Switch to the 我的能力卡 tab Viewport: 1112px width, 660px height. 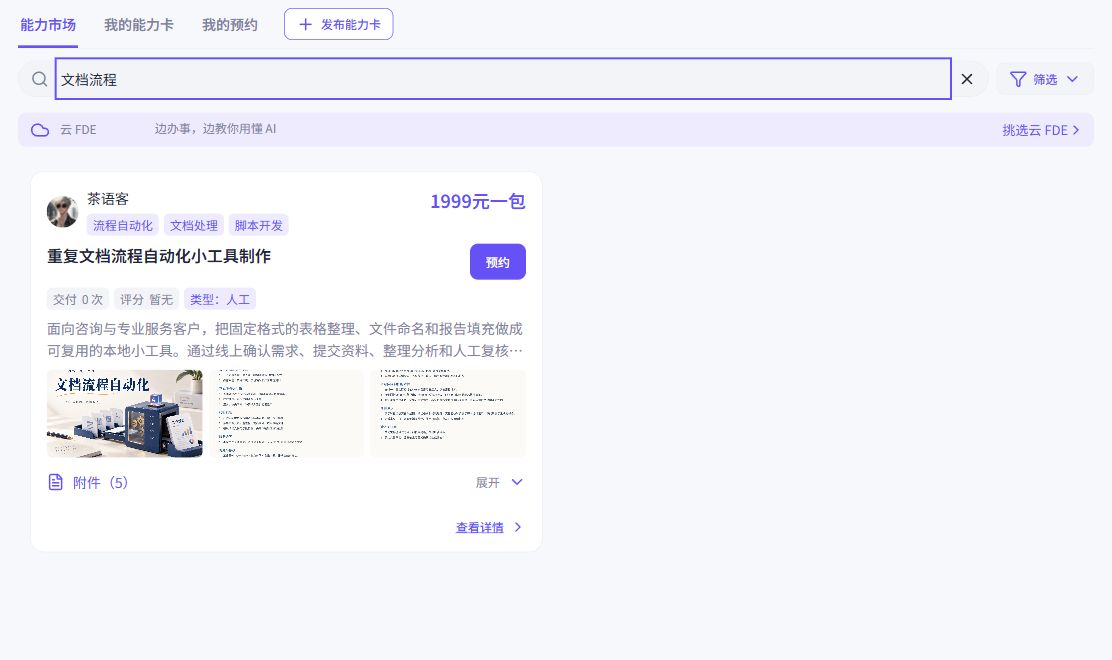(x=138, y=25)
